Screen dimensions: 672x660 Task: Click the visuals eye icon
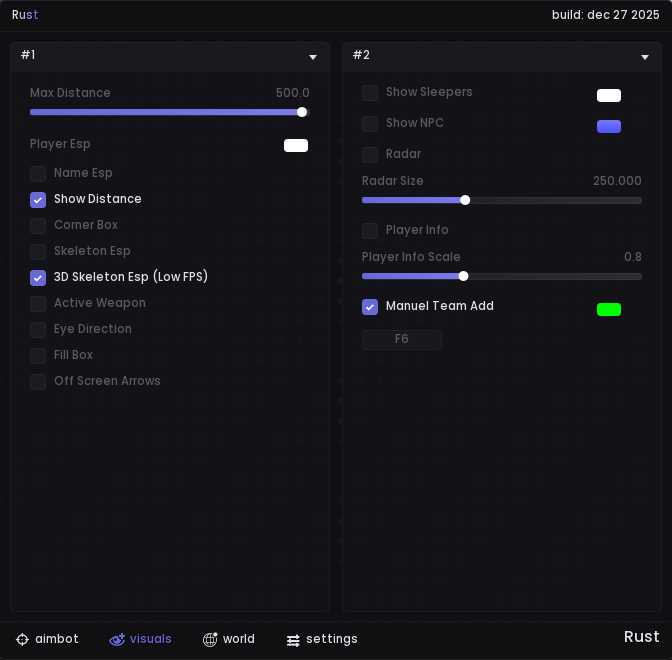(117, 639)
